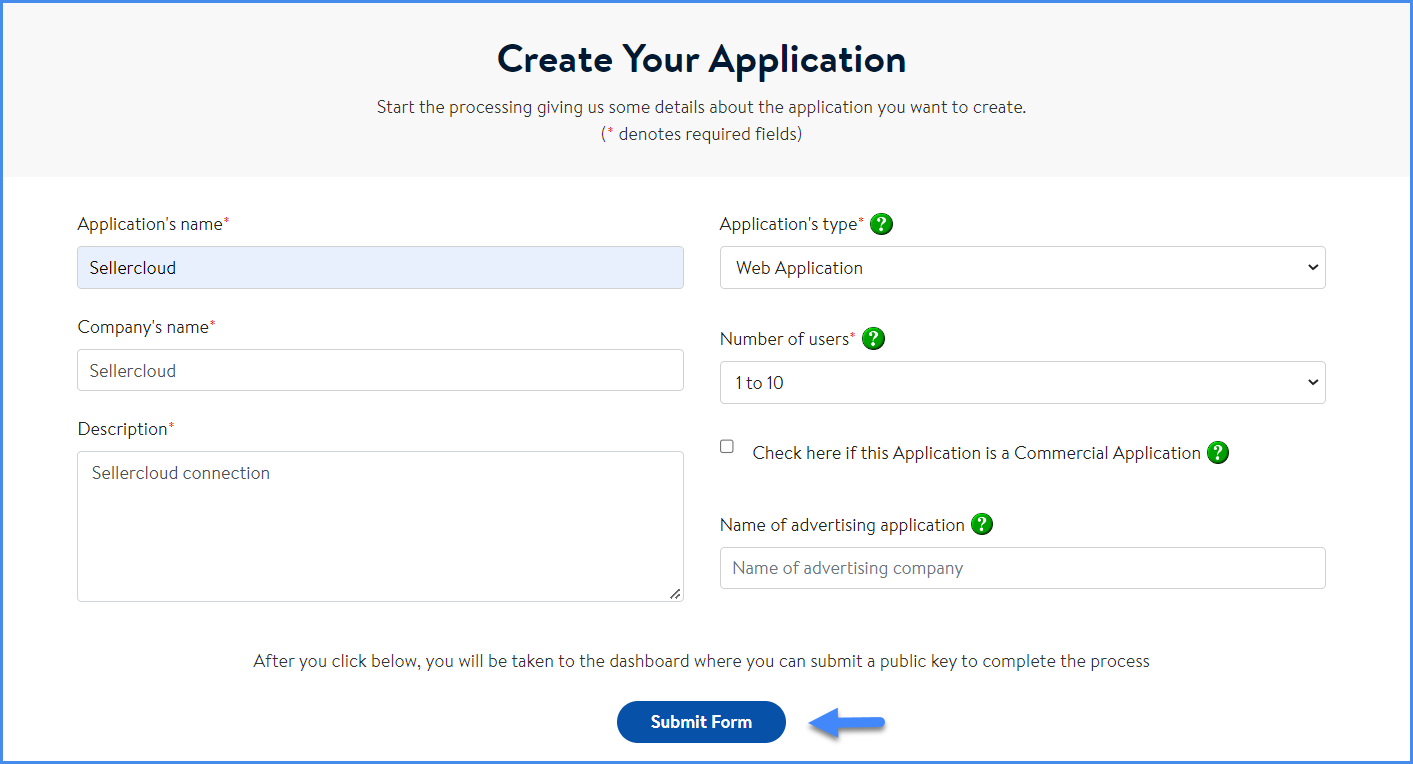Focus the Company's name input field
This screenshot has height=764, width=1413.
tap(380, 370)
